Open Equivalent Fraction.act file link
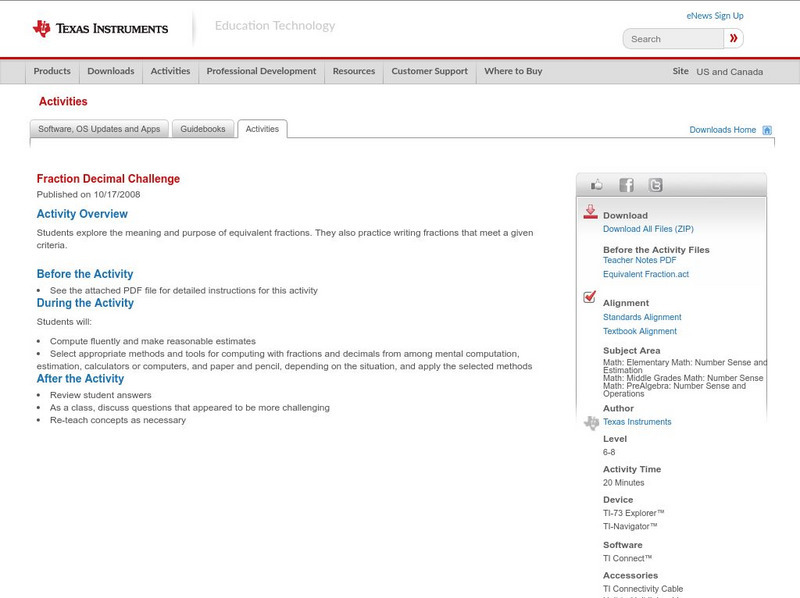This screenshot has width=800, height=598. point(646,275)
